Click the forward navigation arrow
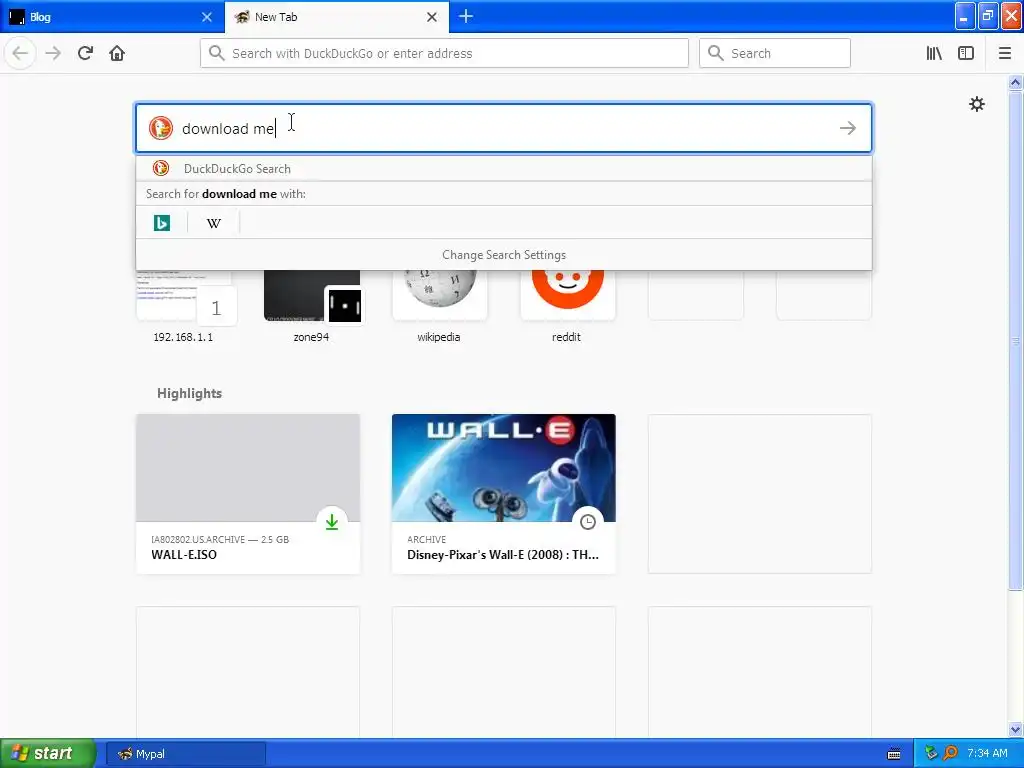Screen dimensions: 1024x768 (x=53, y=53)
